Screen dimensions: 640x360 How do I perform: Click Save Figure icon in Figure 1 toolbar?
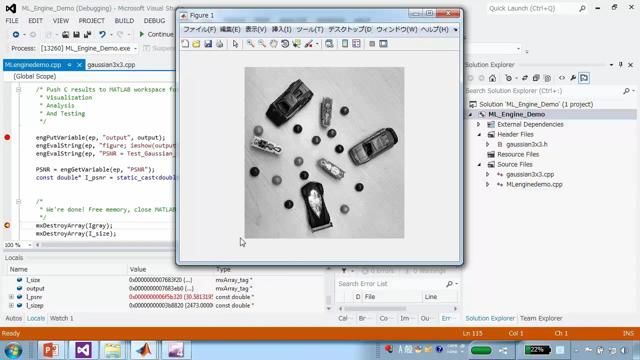click(208, 44)
